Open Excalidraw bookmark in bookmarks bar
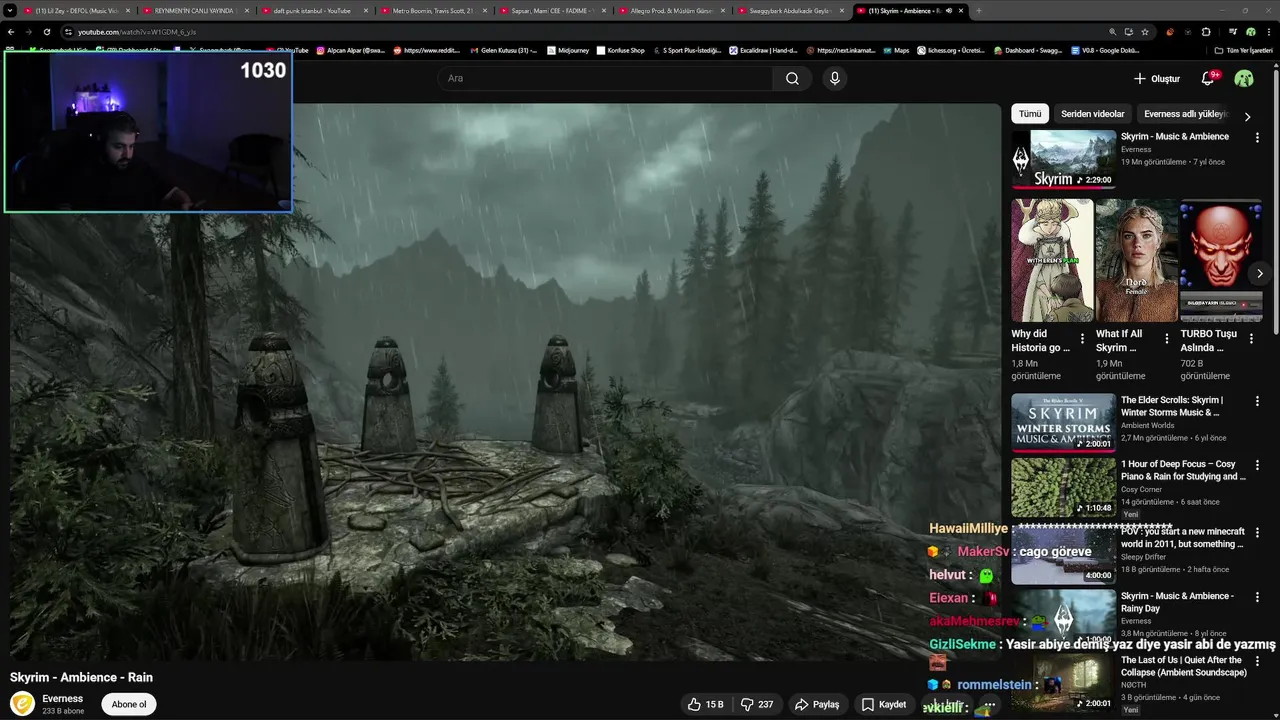The image size is (1280, 720). (x=763, y=50)
